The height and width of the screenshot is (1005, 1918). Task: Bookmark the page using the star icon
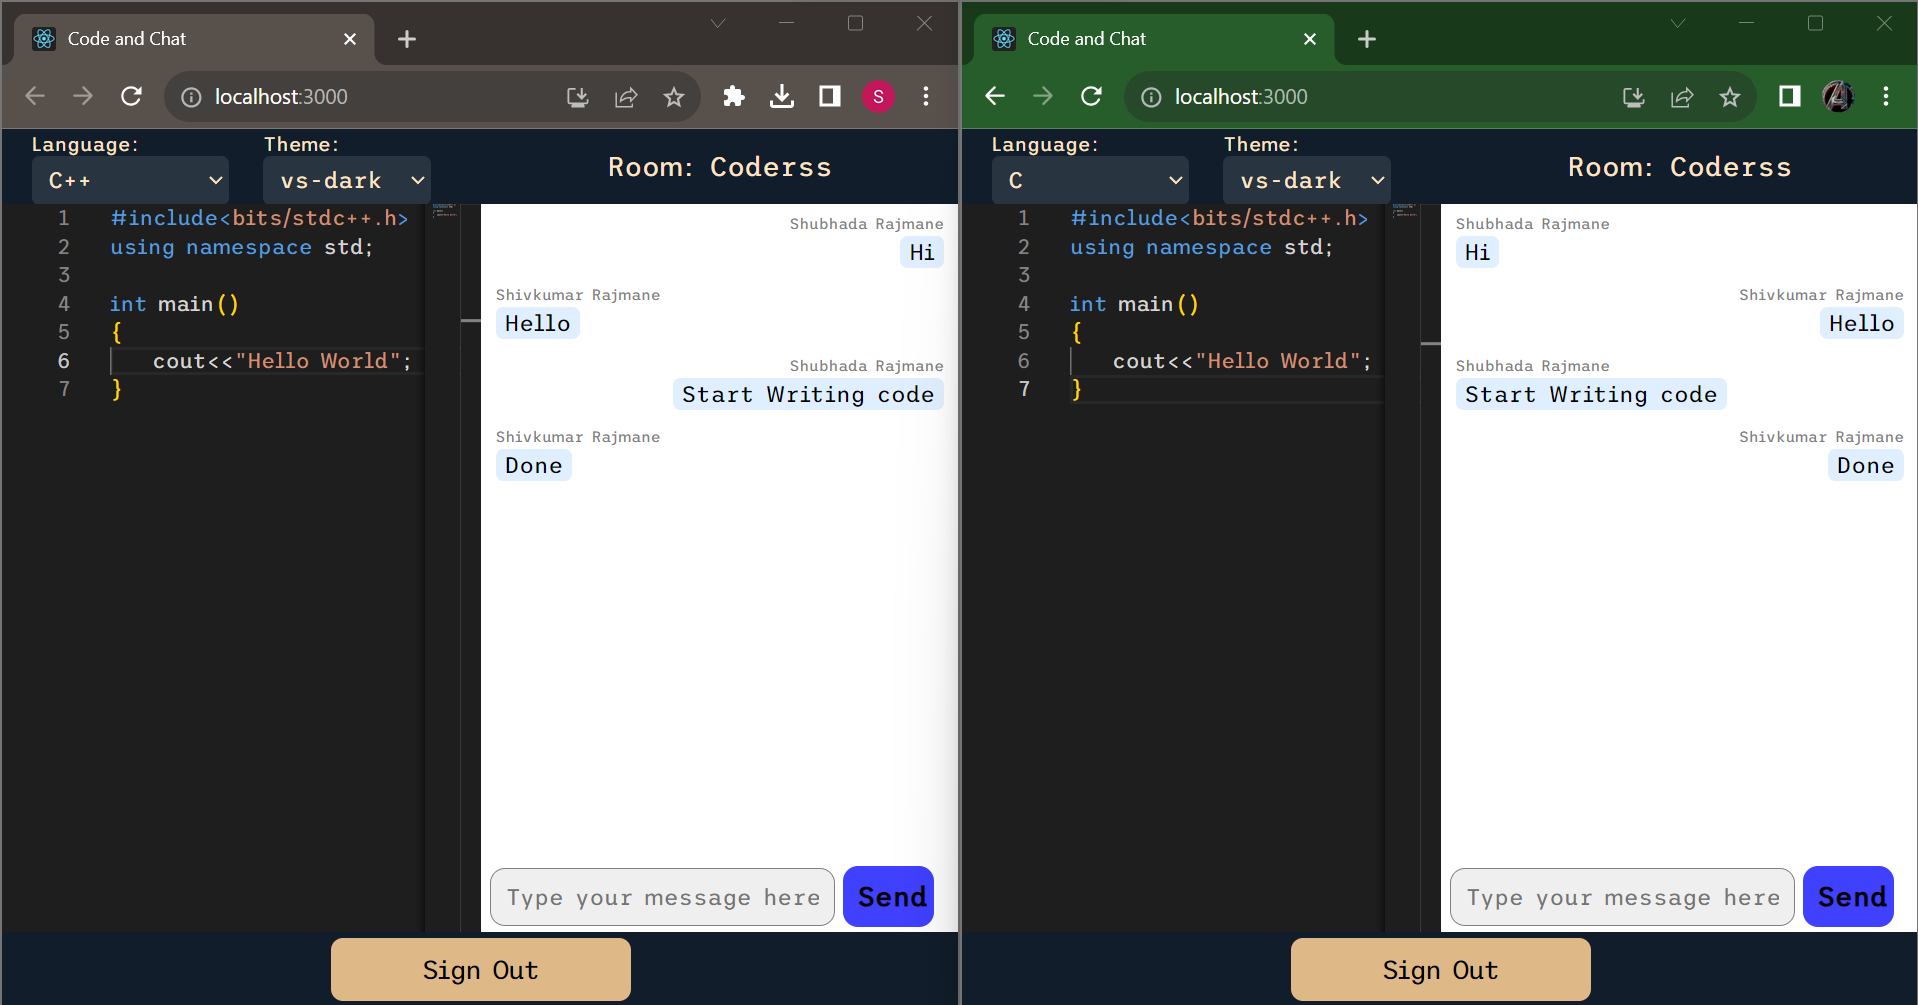674,96
